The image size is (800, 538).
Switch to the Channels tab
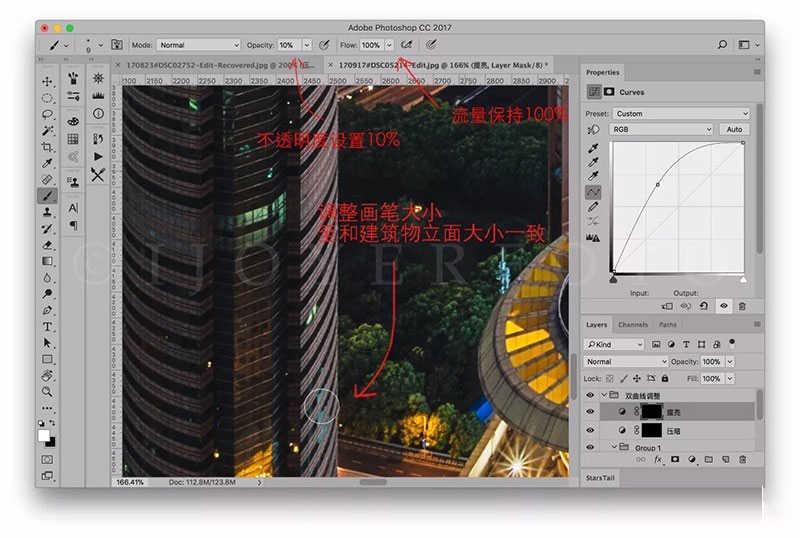pos(632,324)
